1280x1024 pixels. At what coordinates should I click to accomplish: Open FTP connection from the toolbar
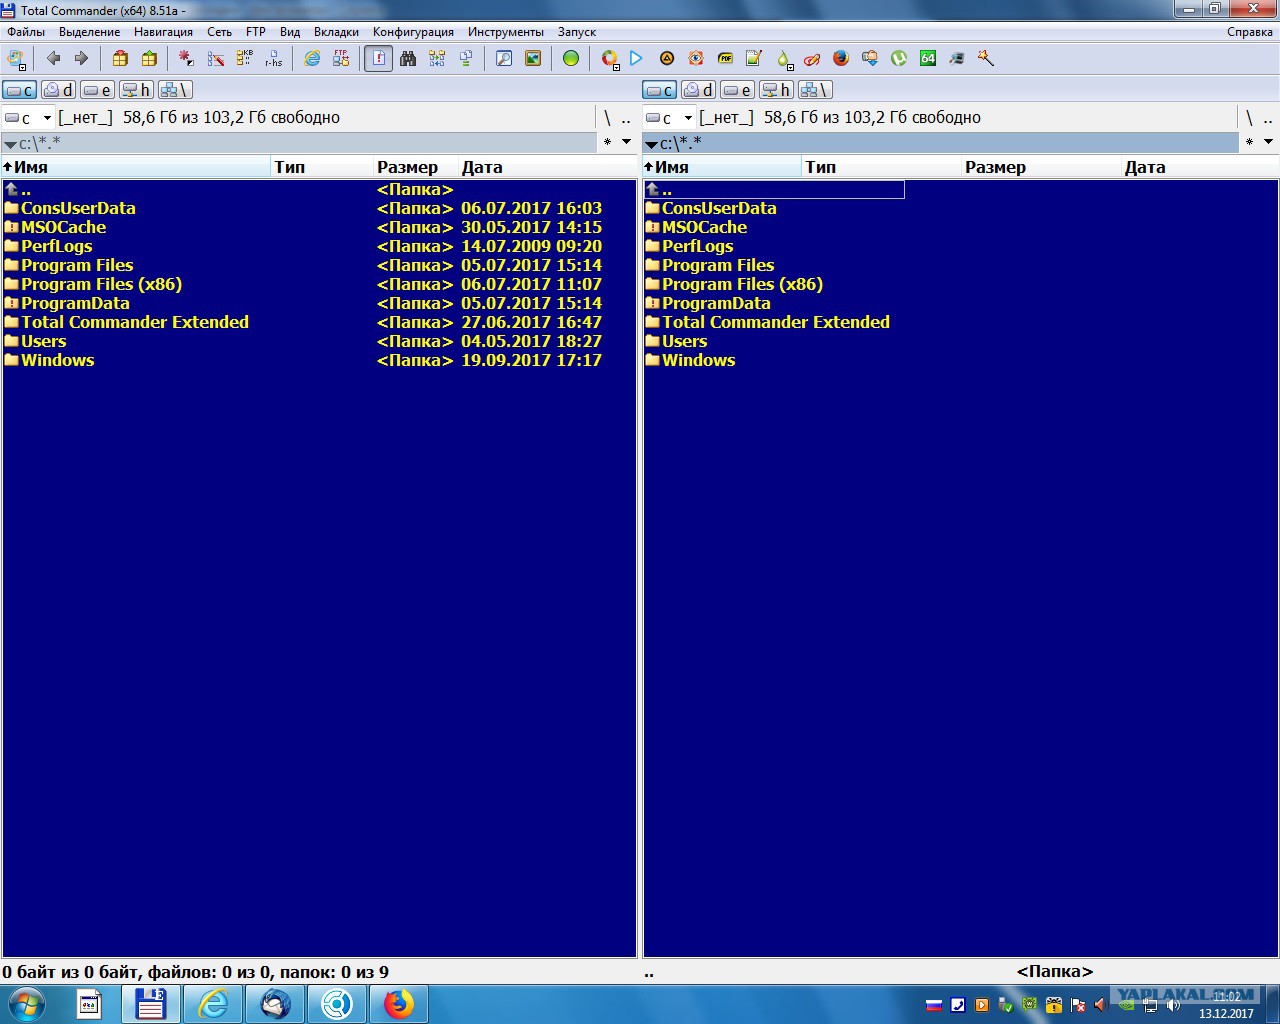341,59
